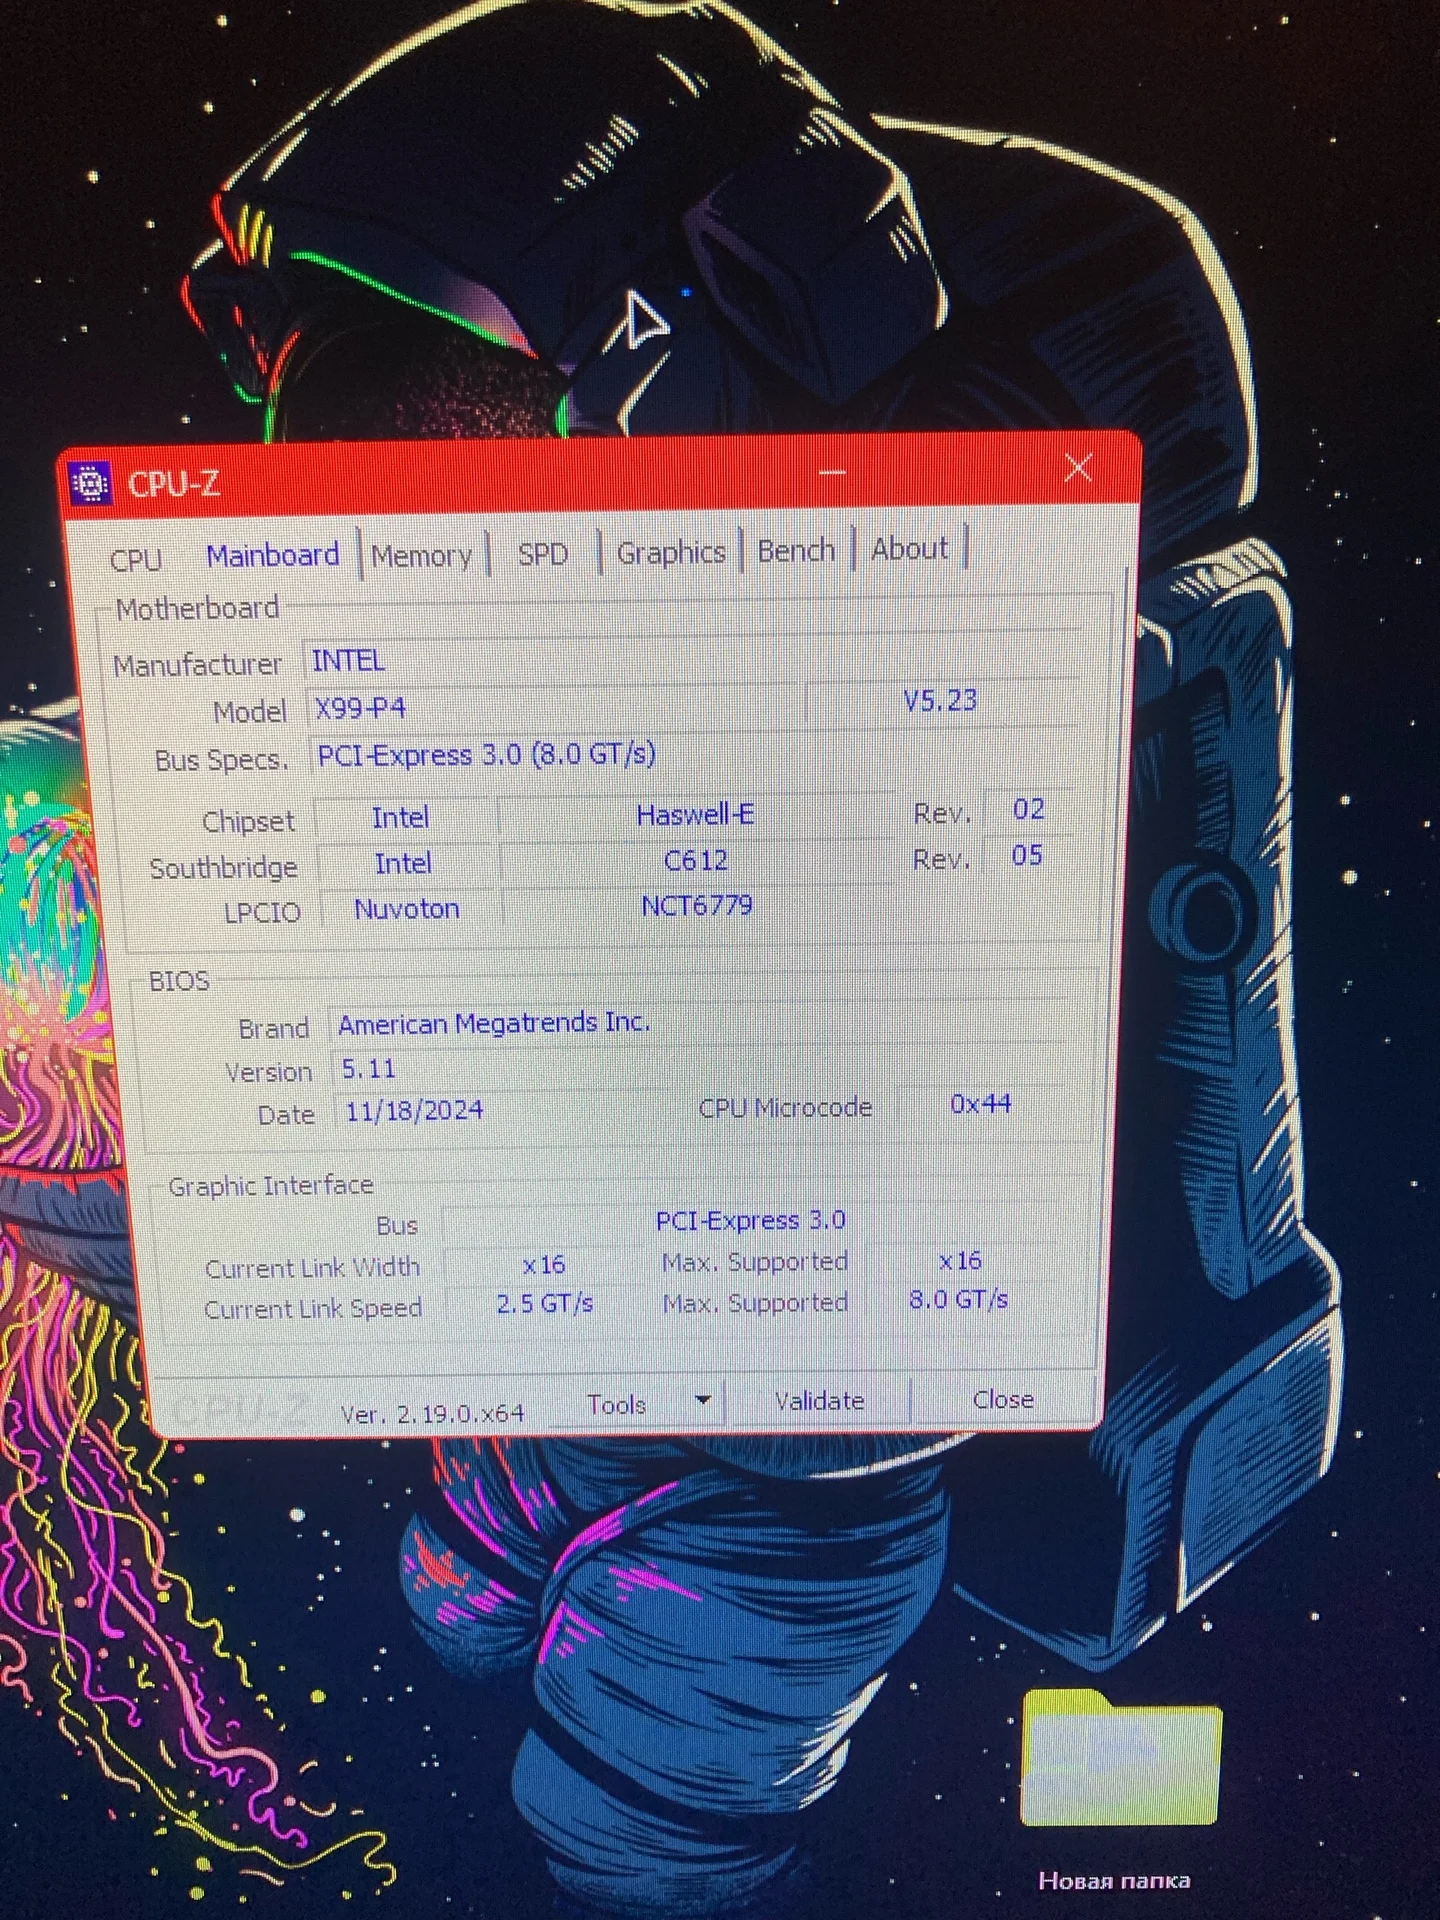Image resolution: width=1440 pixels, height=1920 pixels.
Task: Click the Current Link Width value x16
Action: (544, 1265)
